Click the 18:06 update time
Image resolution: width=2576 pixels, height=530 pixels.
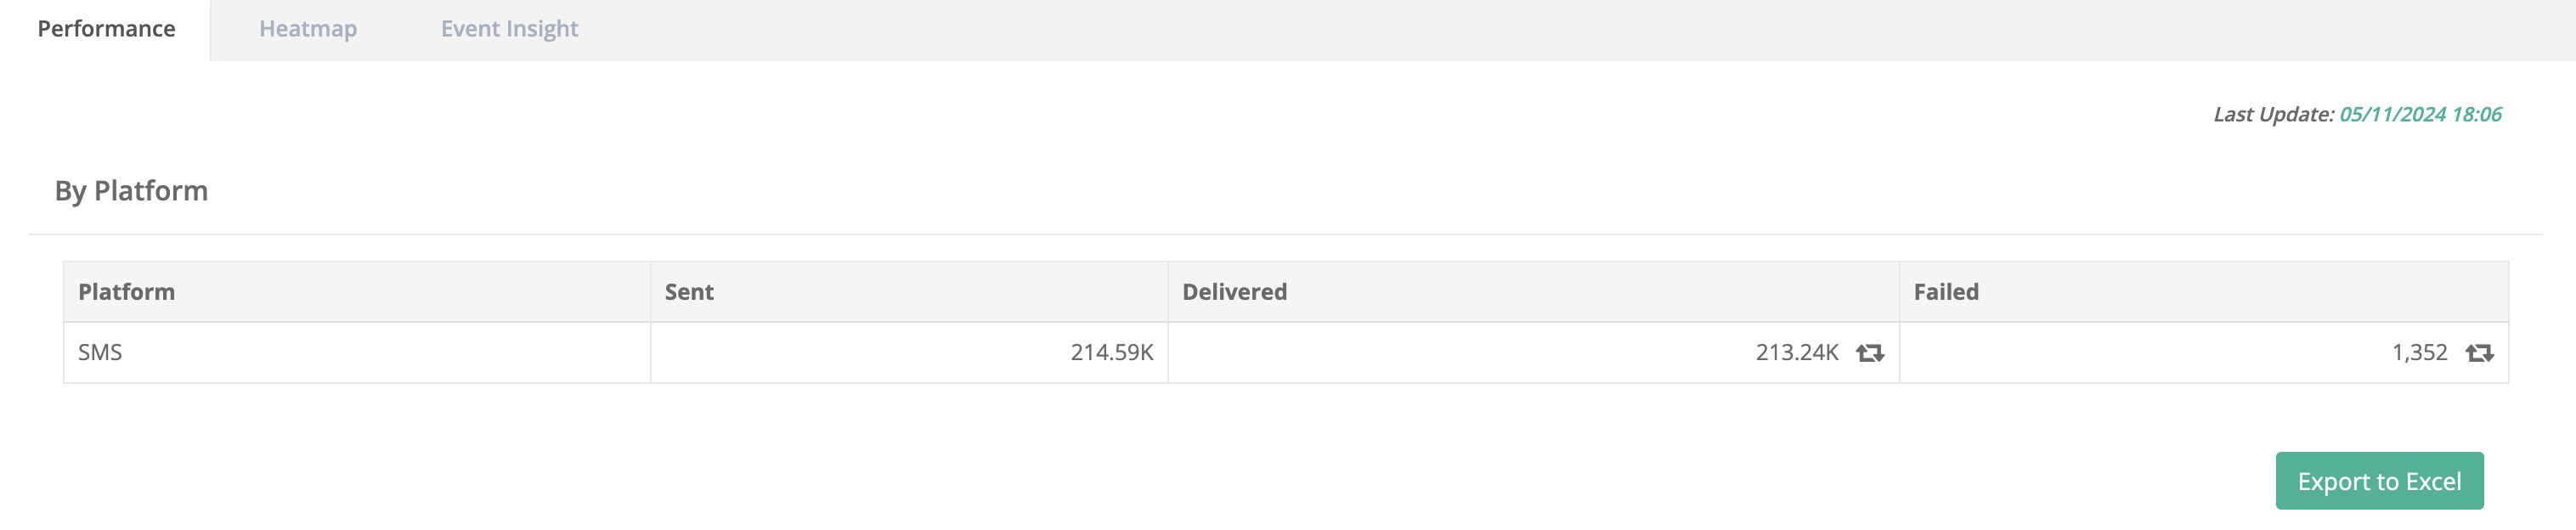point(2476,115)
